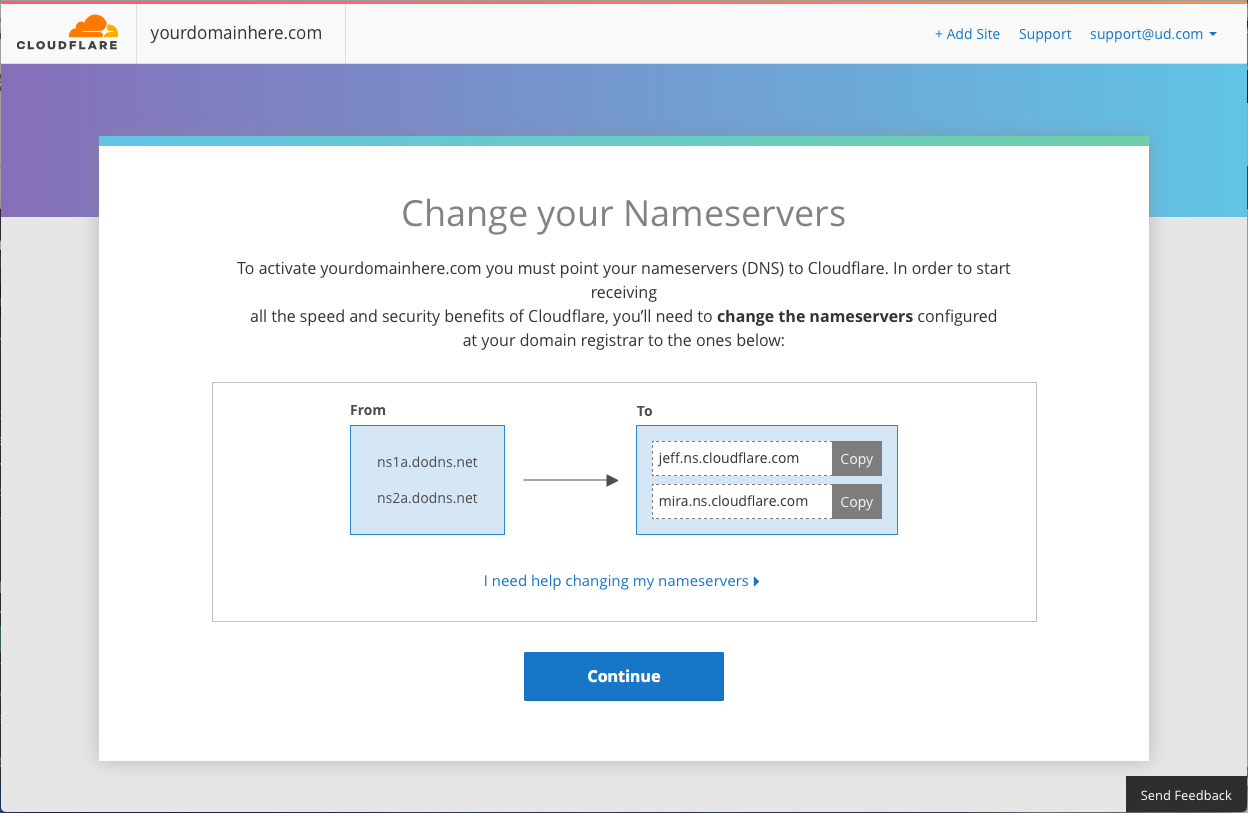This screenshot has height=813, width=1248.
Task: Open the Send Feedback tab
Action: tap(1186, 795)
